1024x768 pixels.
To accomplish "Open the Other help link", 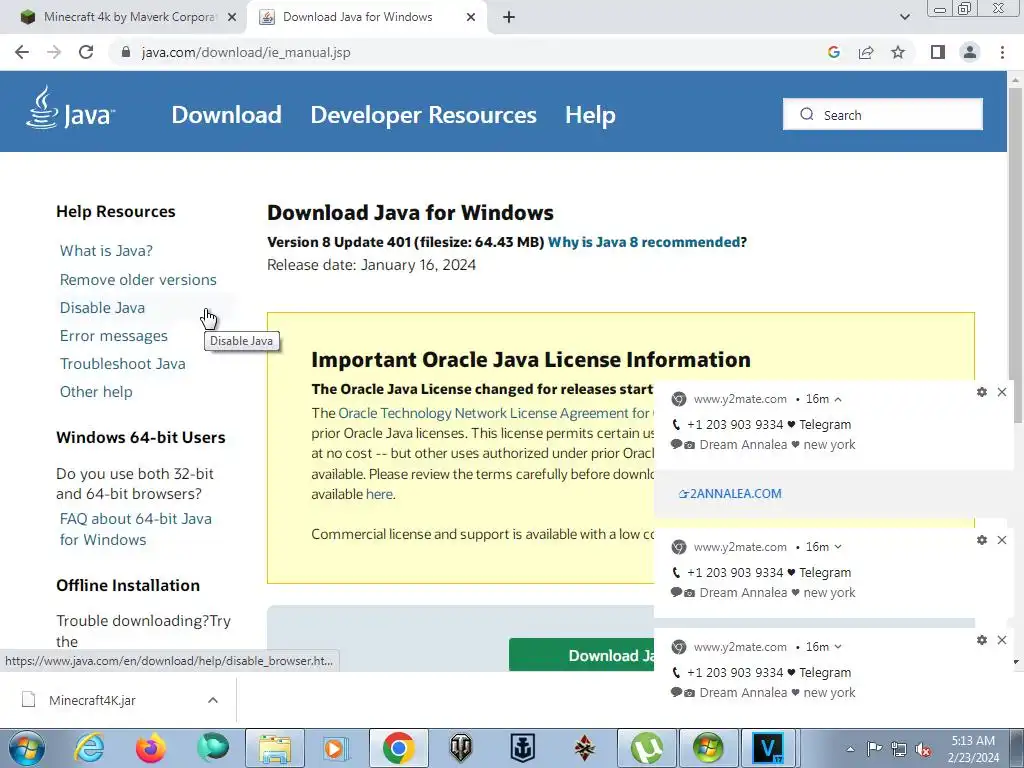I will coord(96,392).
